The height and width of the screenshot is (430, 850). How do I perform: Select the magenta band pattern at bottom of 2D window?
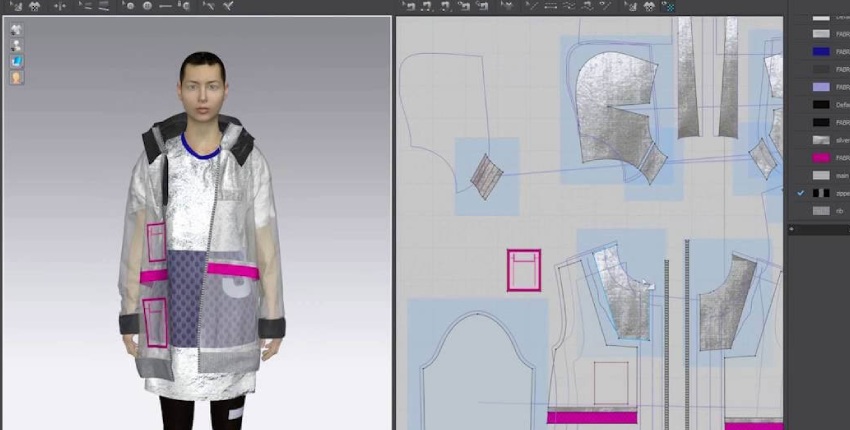592,417
